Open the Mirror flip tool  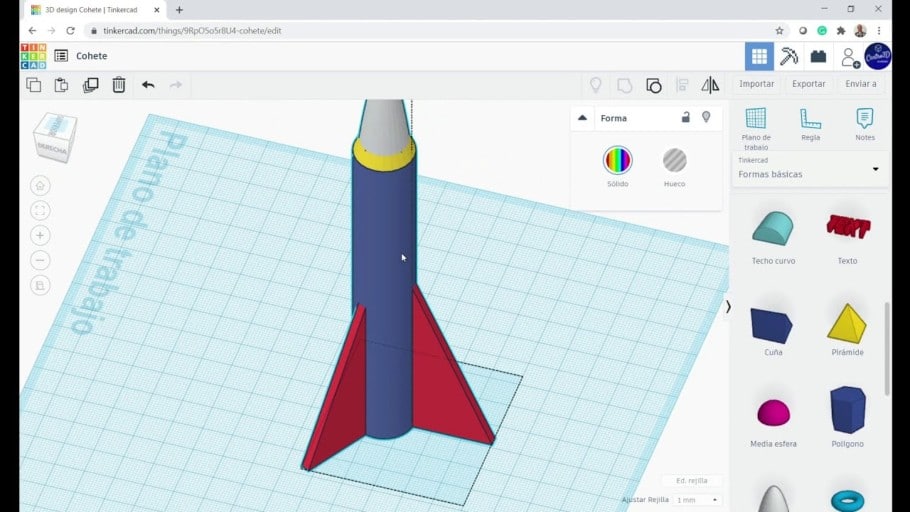click(710, 85)
